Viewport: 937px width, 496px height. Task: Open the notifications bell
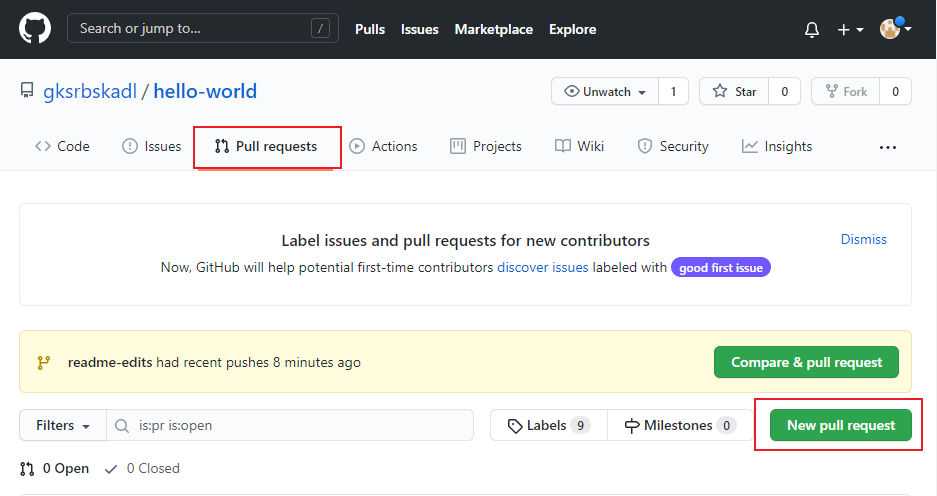pos(812,29)
